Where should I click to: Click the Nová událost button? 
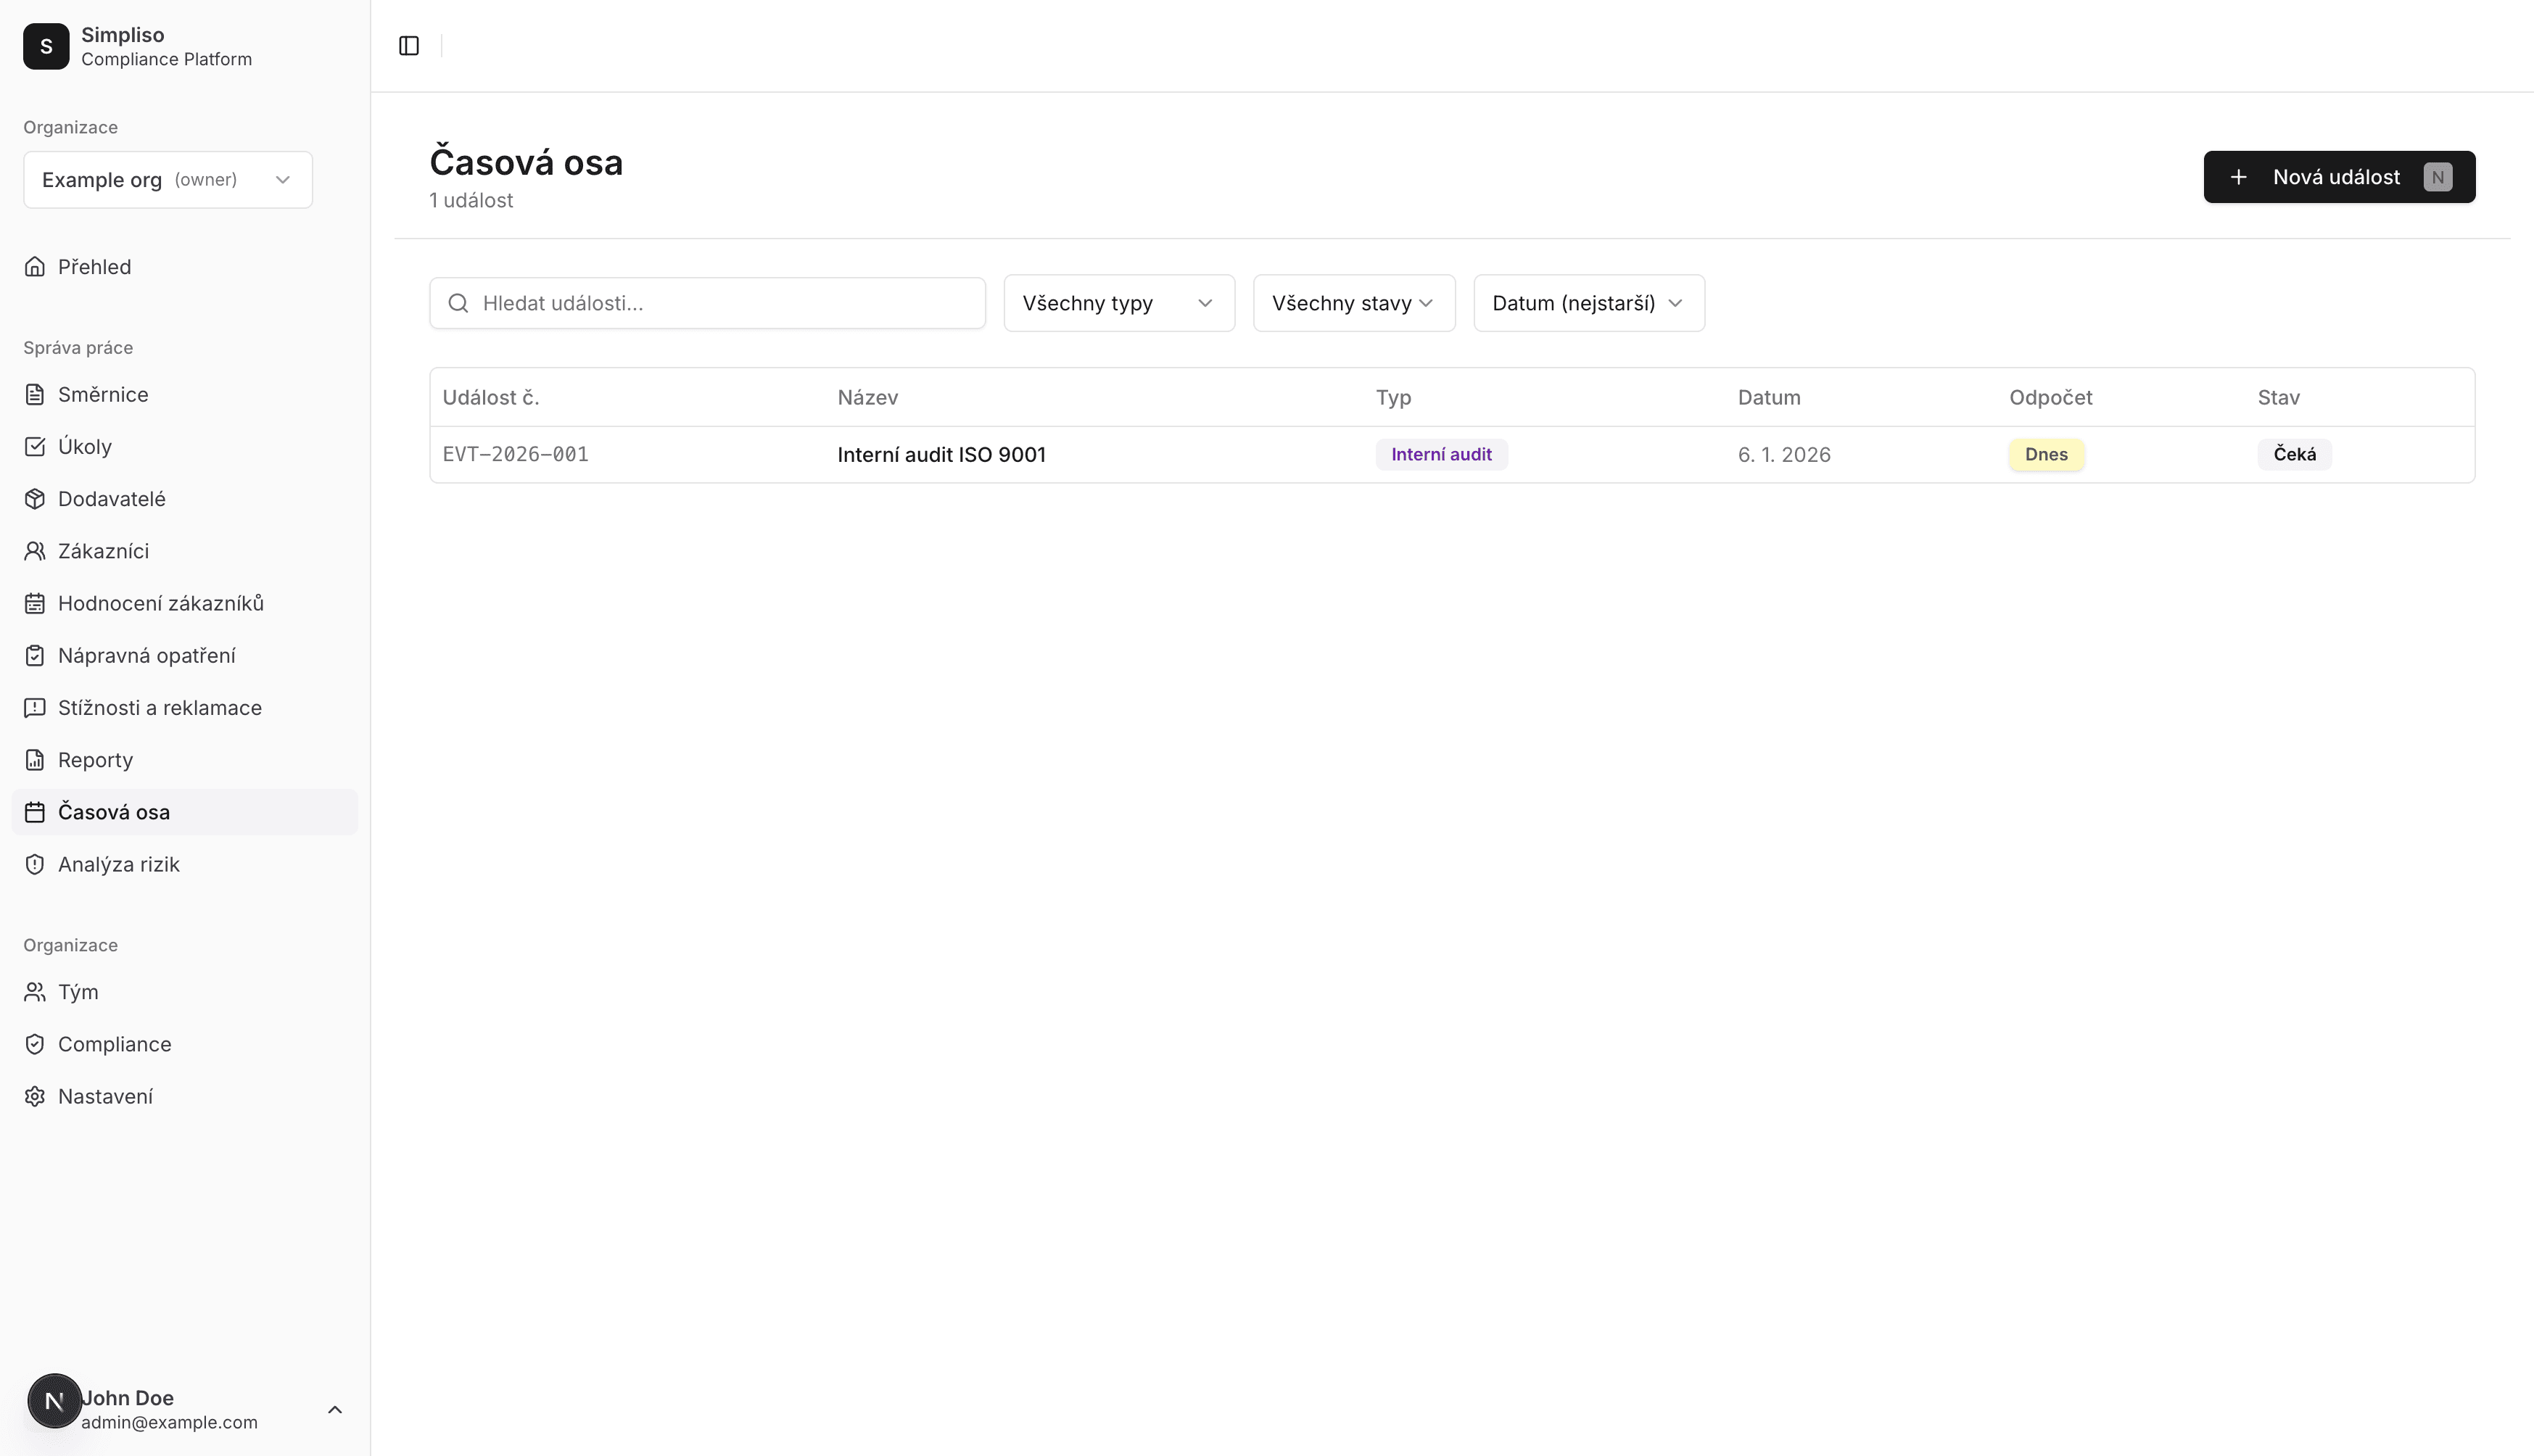click(2338, 177)
